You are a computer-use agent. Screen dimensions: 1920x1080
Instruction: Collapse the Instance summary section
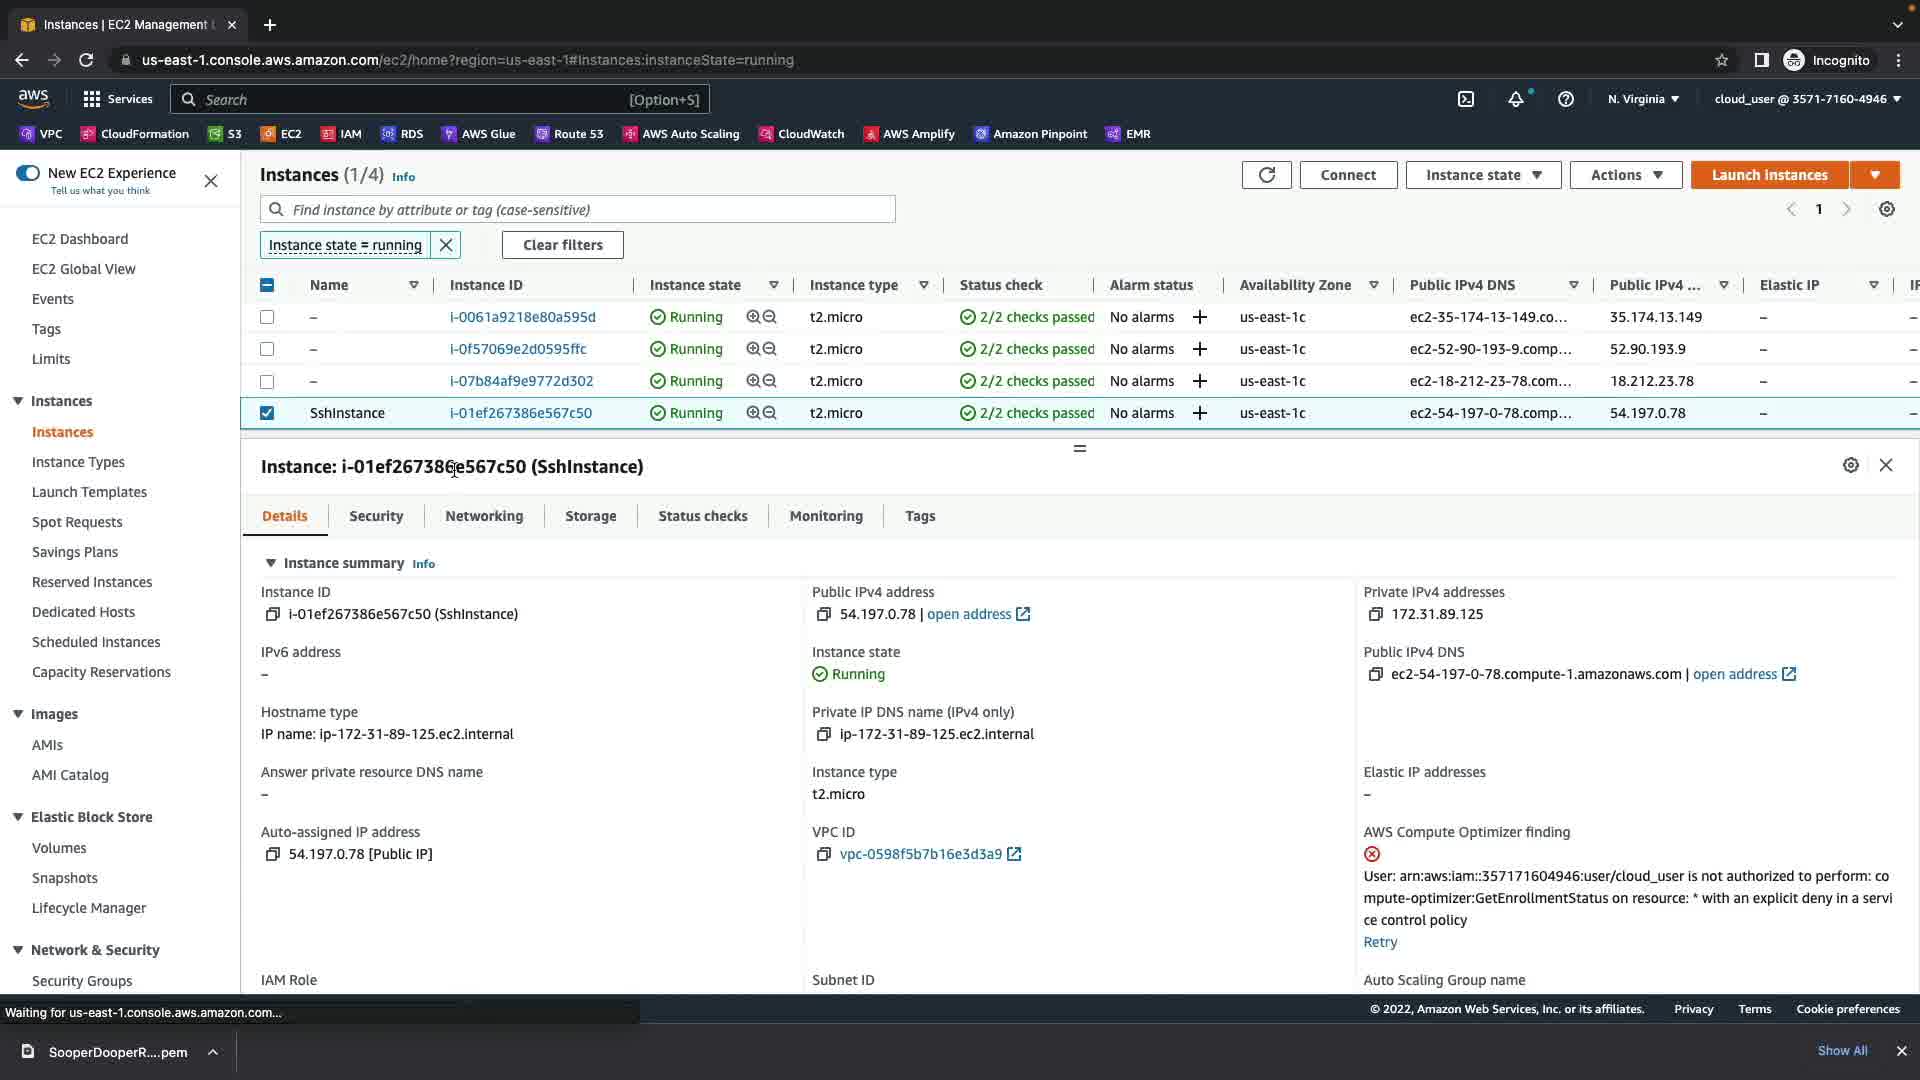click(270, 563)
